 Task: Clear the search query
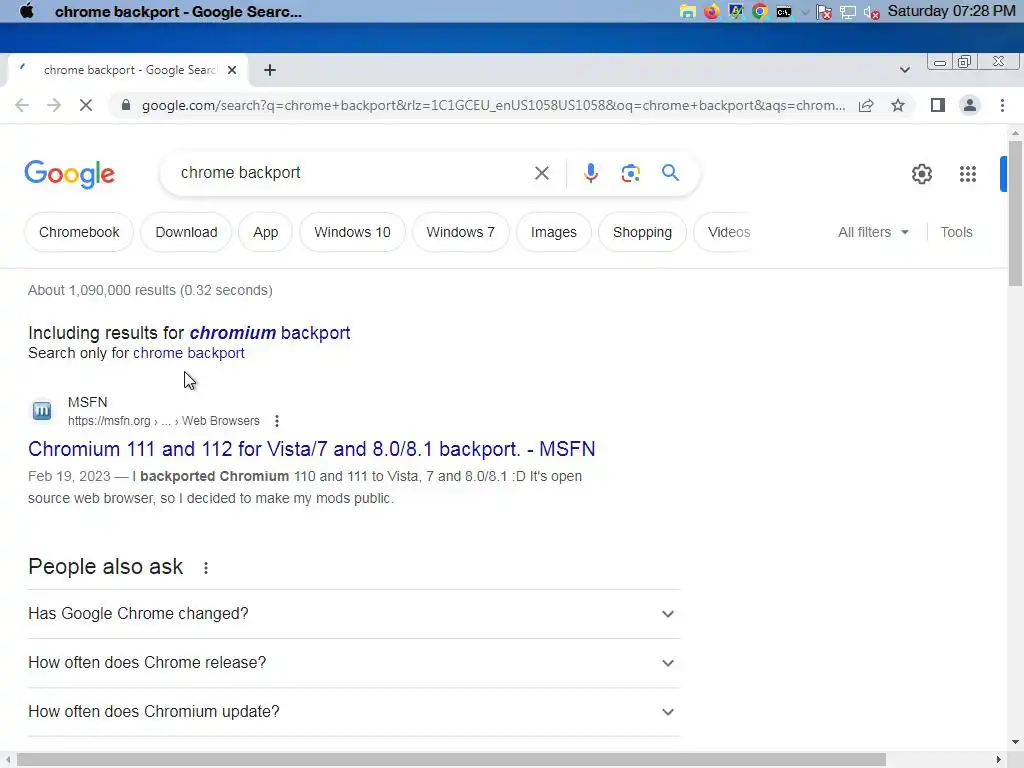(x=541, y=173)
